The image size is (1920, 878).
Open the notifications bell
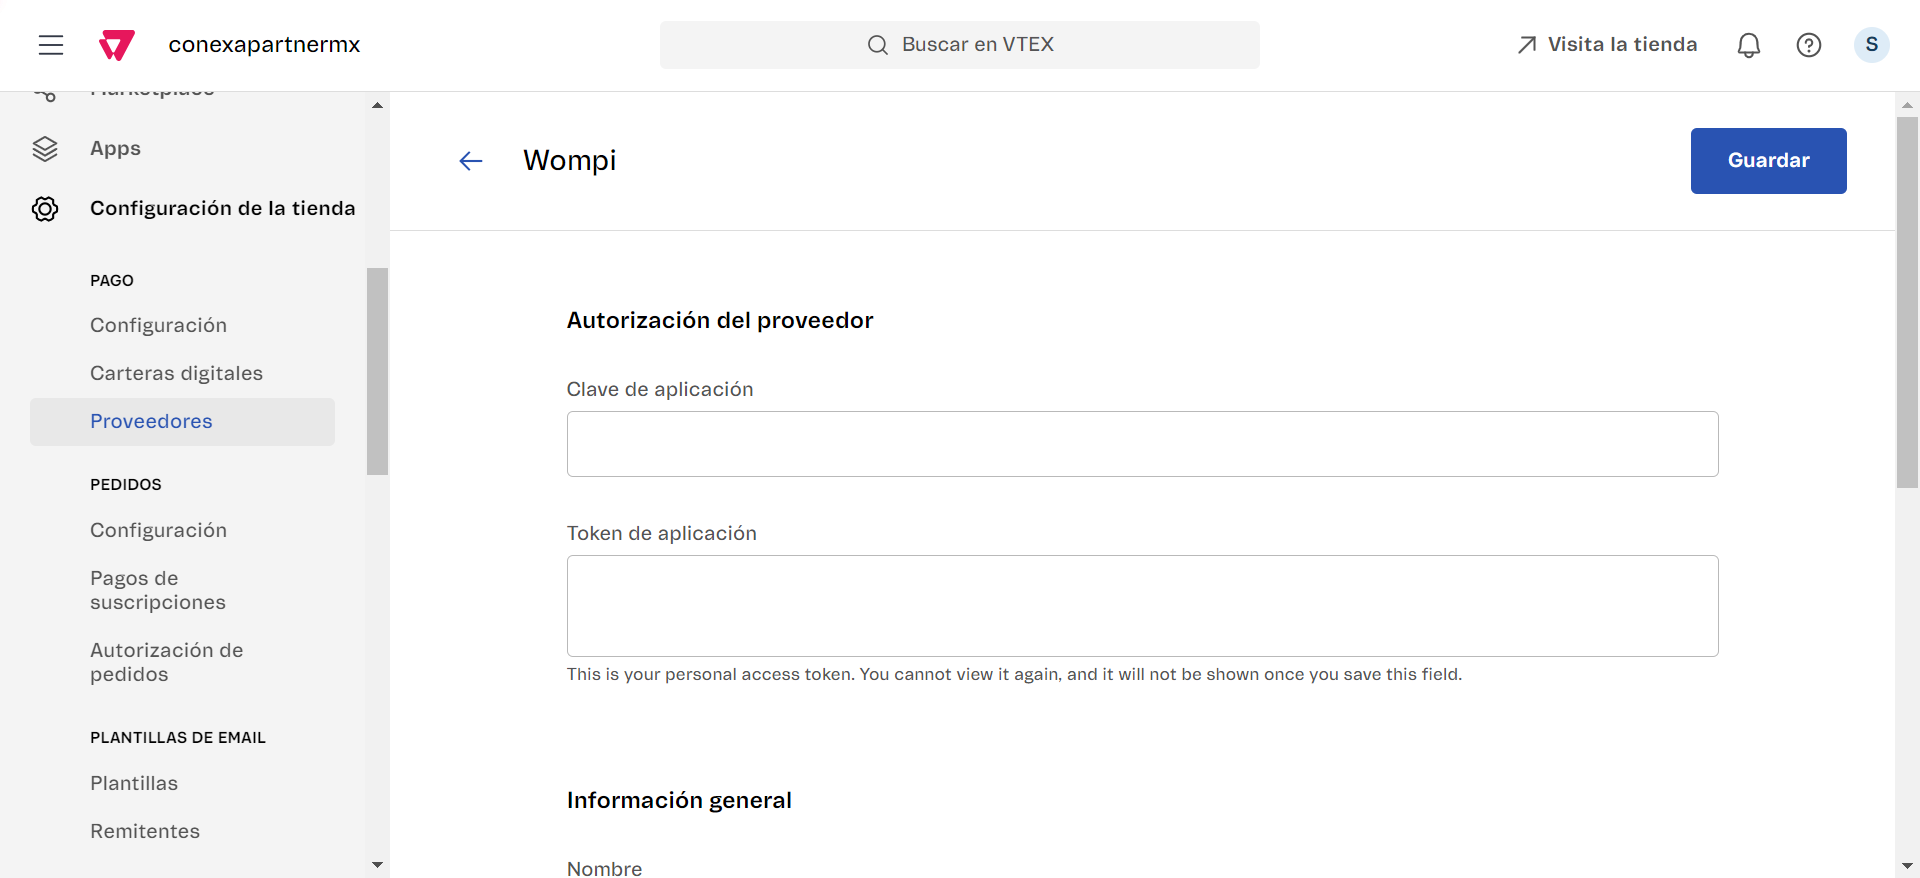1749,45
